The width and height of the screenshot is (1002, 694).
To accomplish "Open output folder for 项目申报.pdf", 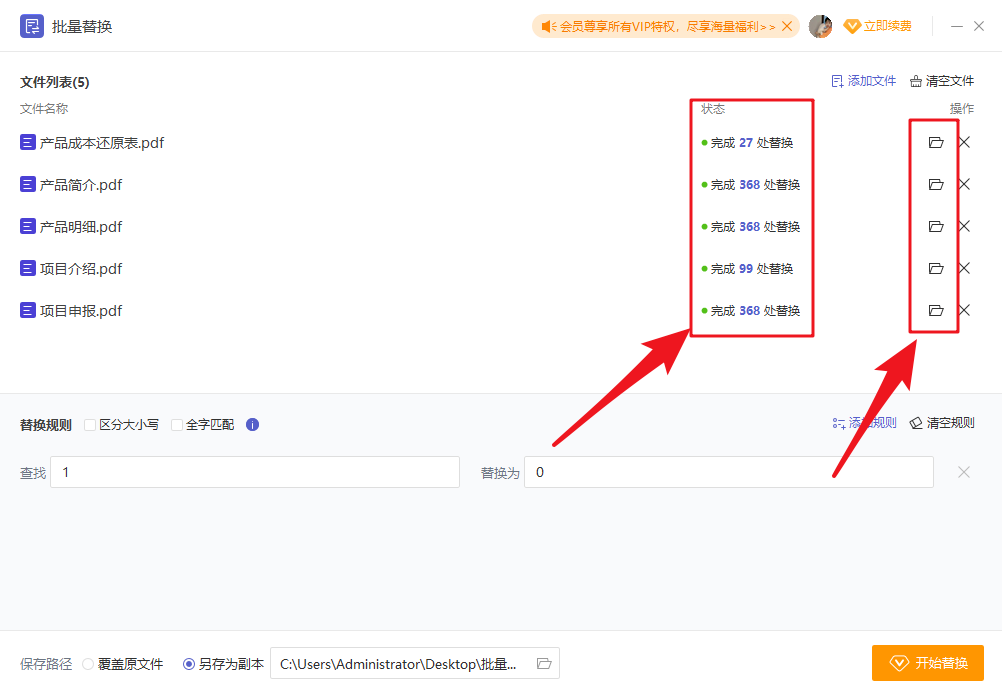I will click(x=934, y=310).
